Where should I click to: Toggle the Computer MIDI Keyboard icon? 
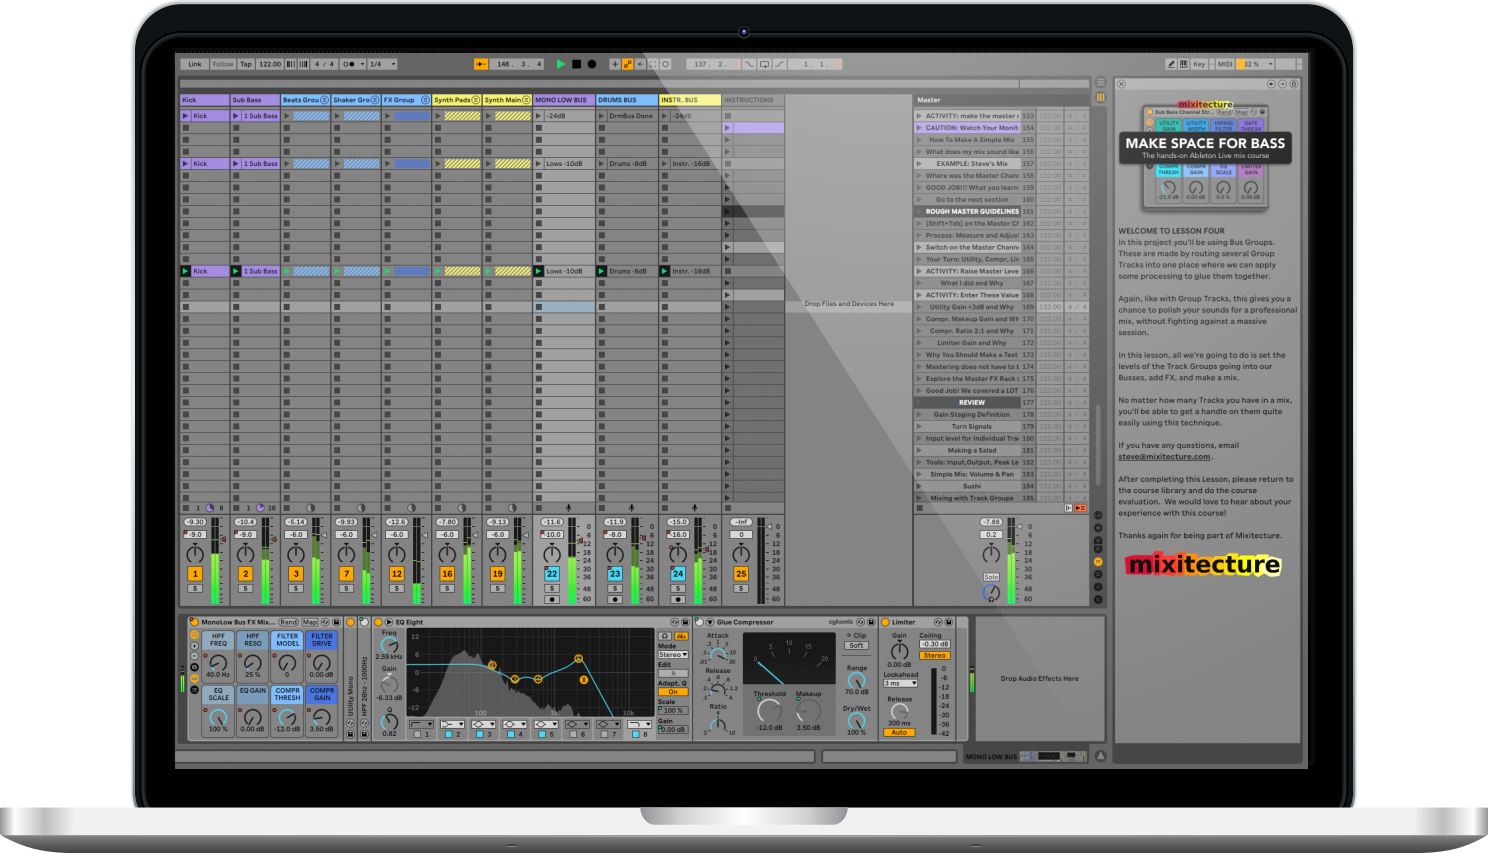click(1184, 64)
